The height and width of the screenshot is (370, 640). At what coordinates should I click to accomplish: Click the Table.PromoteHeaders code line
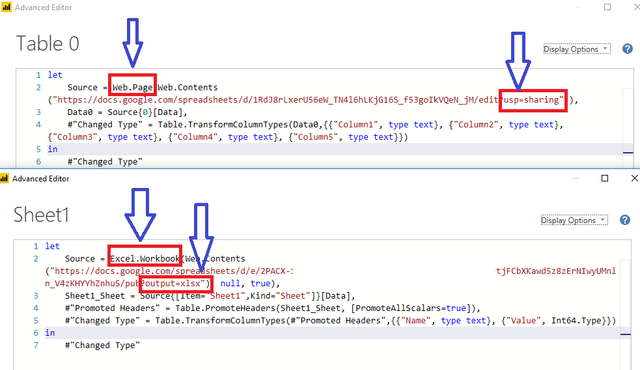(273, 308)
